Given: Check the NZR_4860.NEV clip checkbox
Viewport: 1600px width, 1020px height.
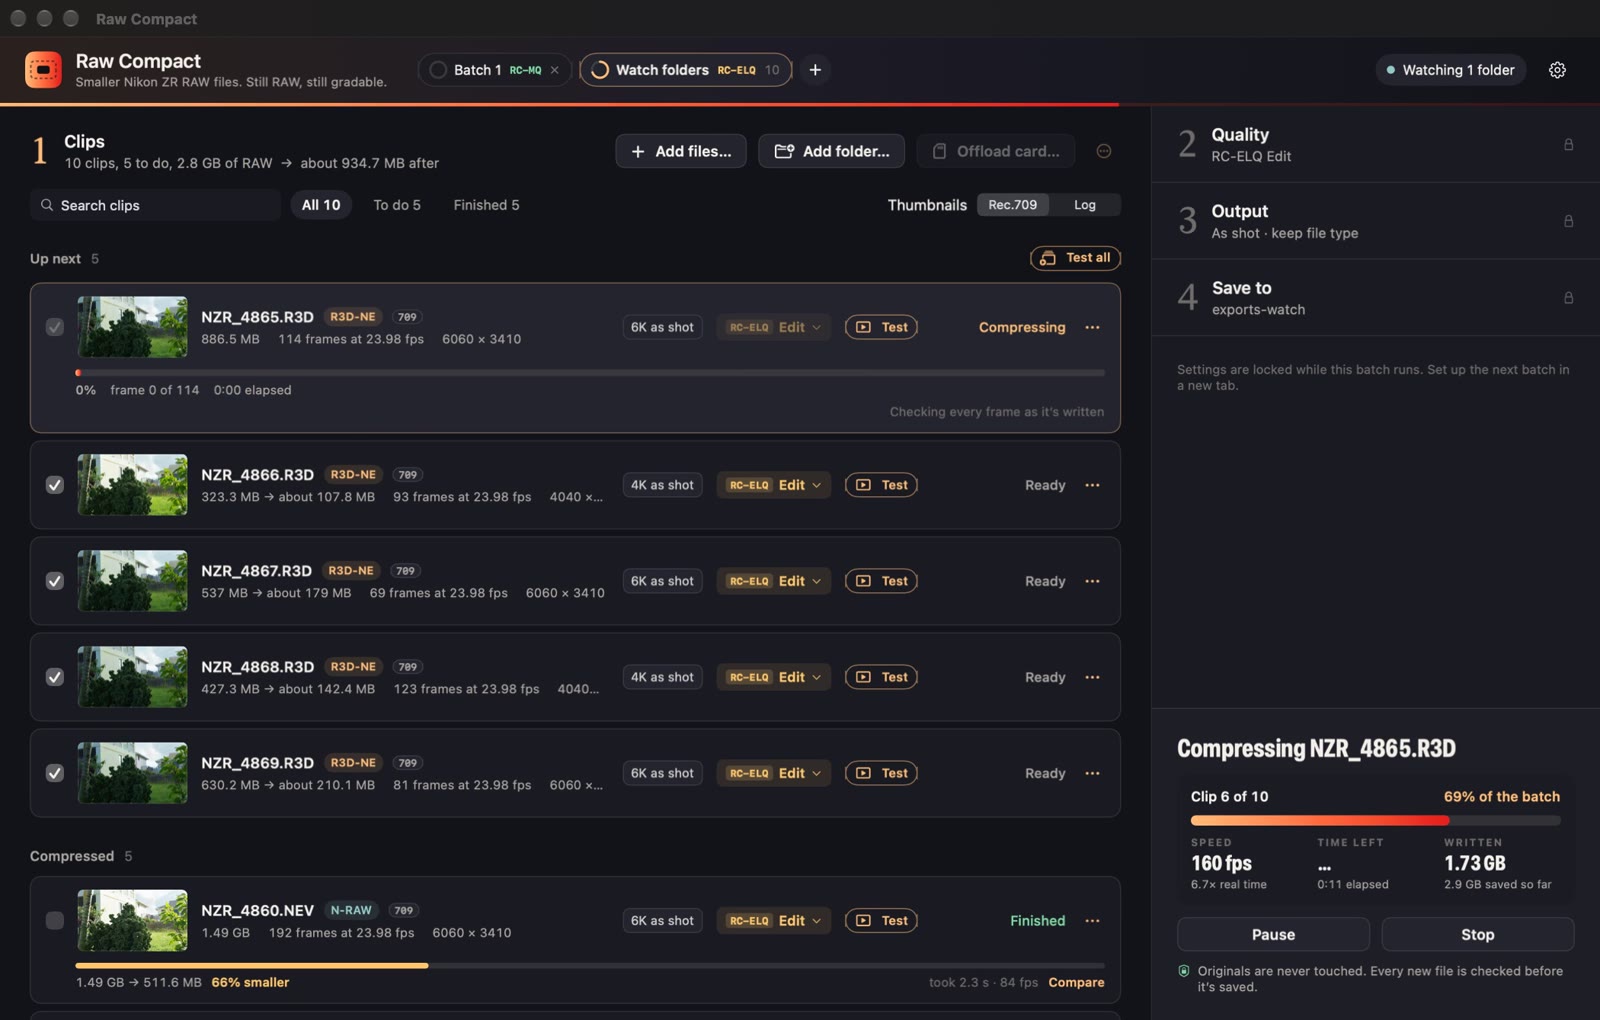Looking at the screenshot, I should (x=55, y=921).
